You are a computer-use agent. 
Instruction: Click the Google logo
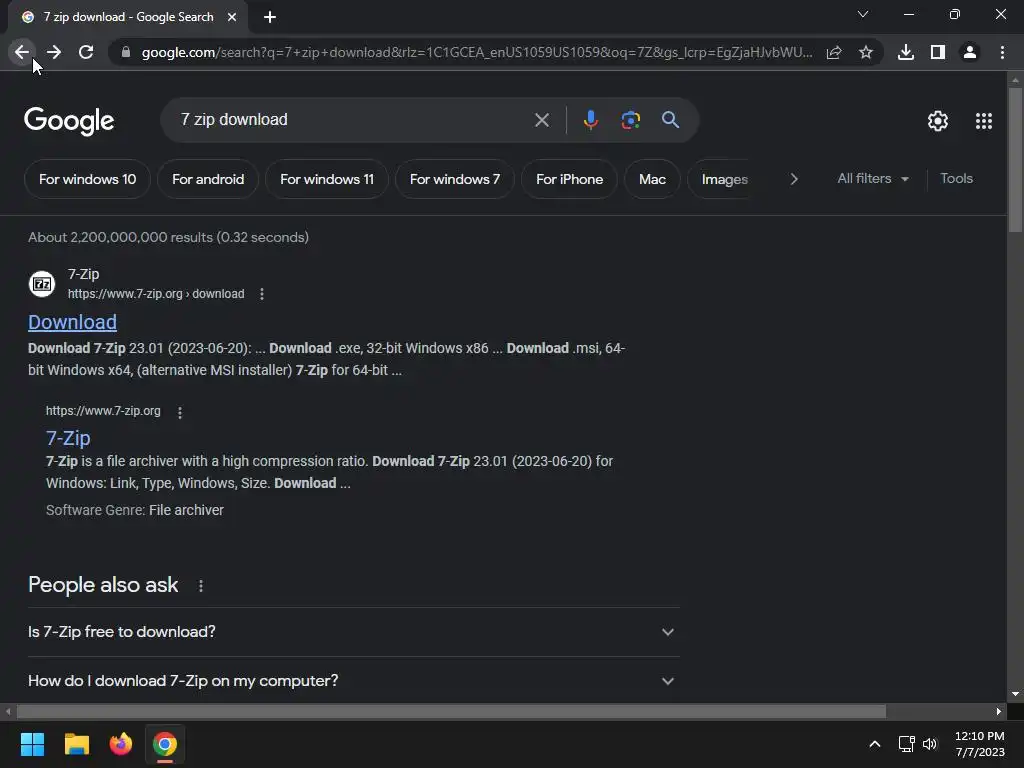69,121
